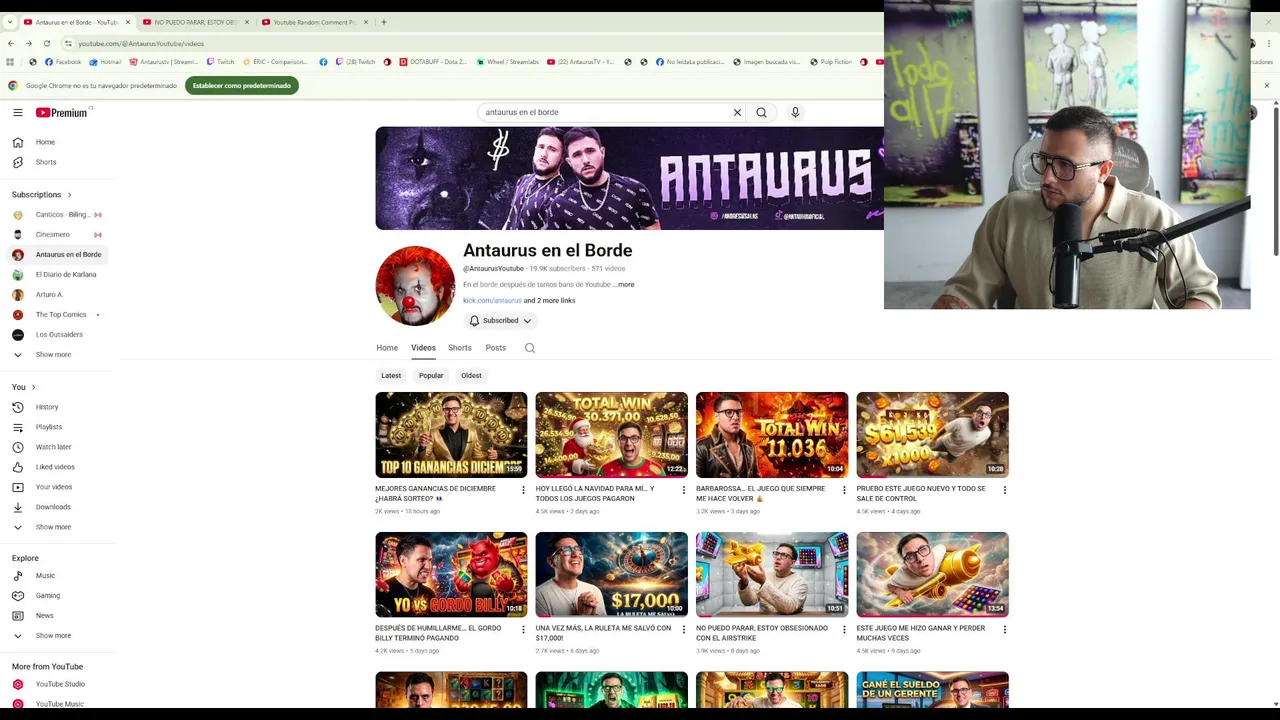Play TOP 10 GANANCIAS DICIEMBRE video thumbnail
The width and height of the screenshot is (1280, 720).
[451, 435]
